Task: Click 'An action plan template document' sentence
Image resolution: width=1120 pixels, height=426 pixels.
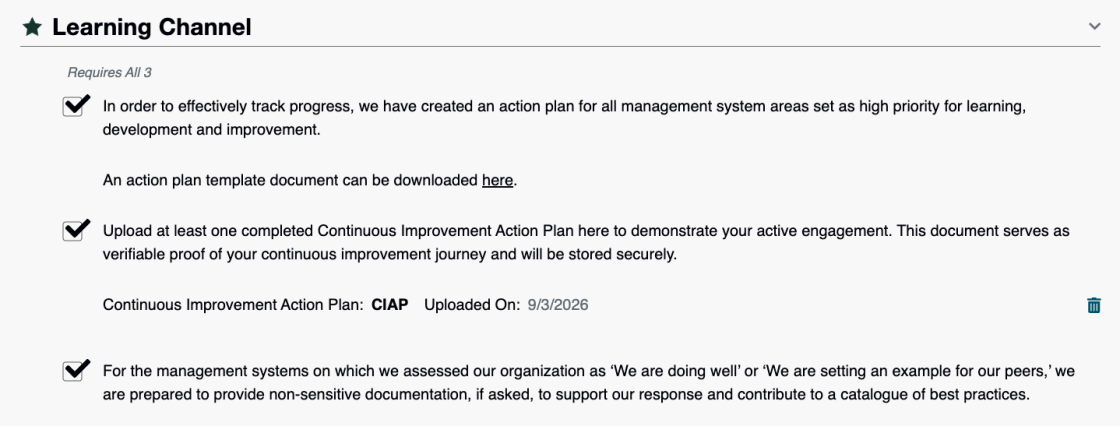Action: tap(309, 181)
